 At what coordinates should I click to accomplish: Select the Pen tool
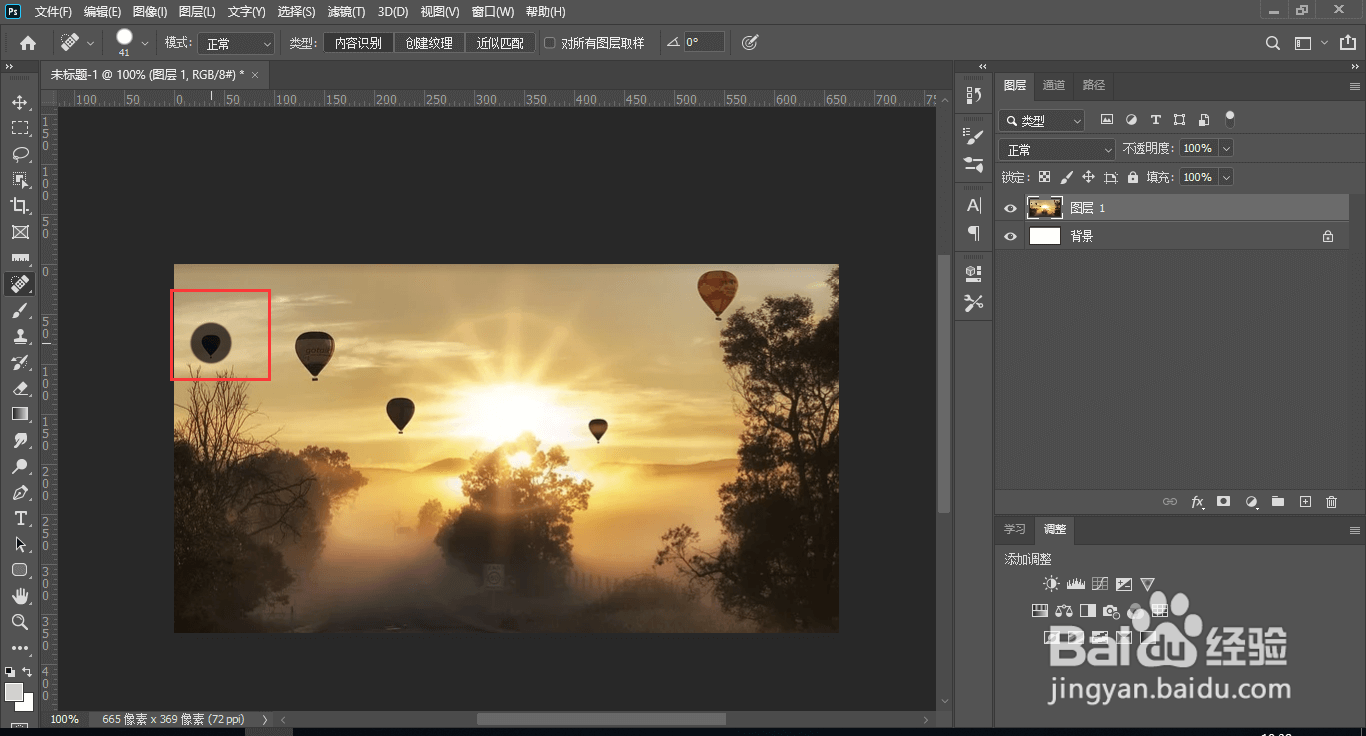click(x=20, y=492)
